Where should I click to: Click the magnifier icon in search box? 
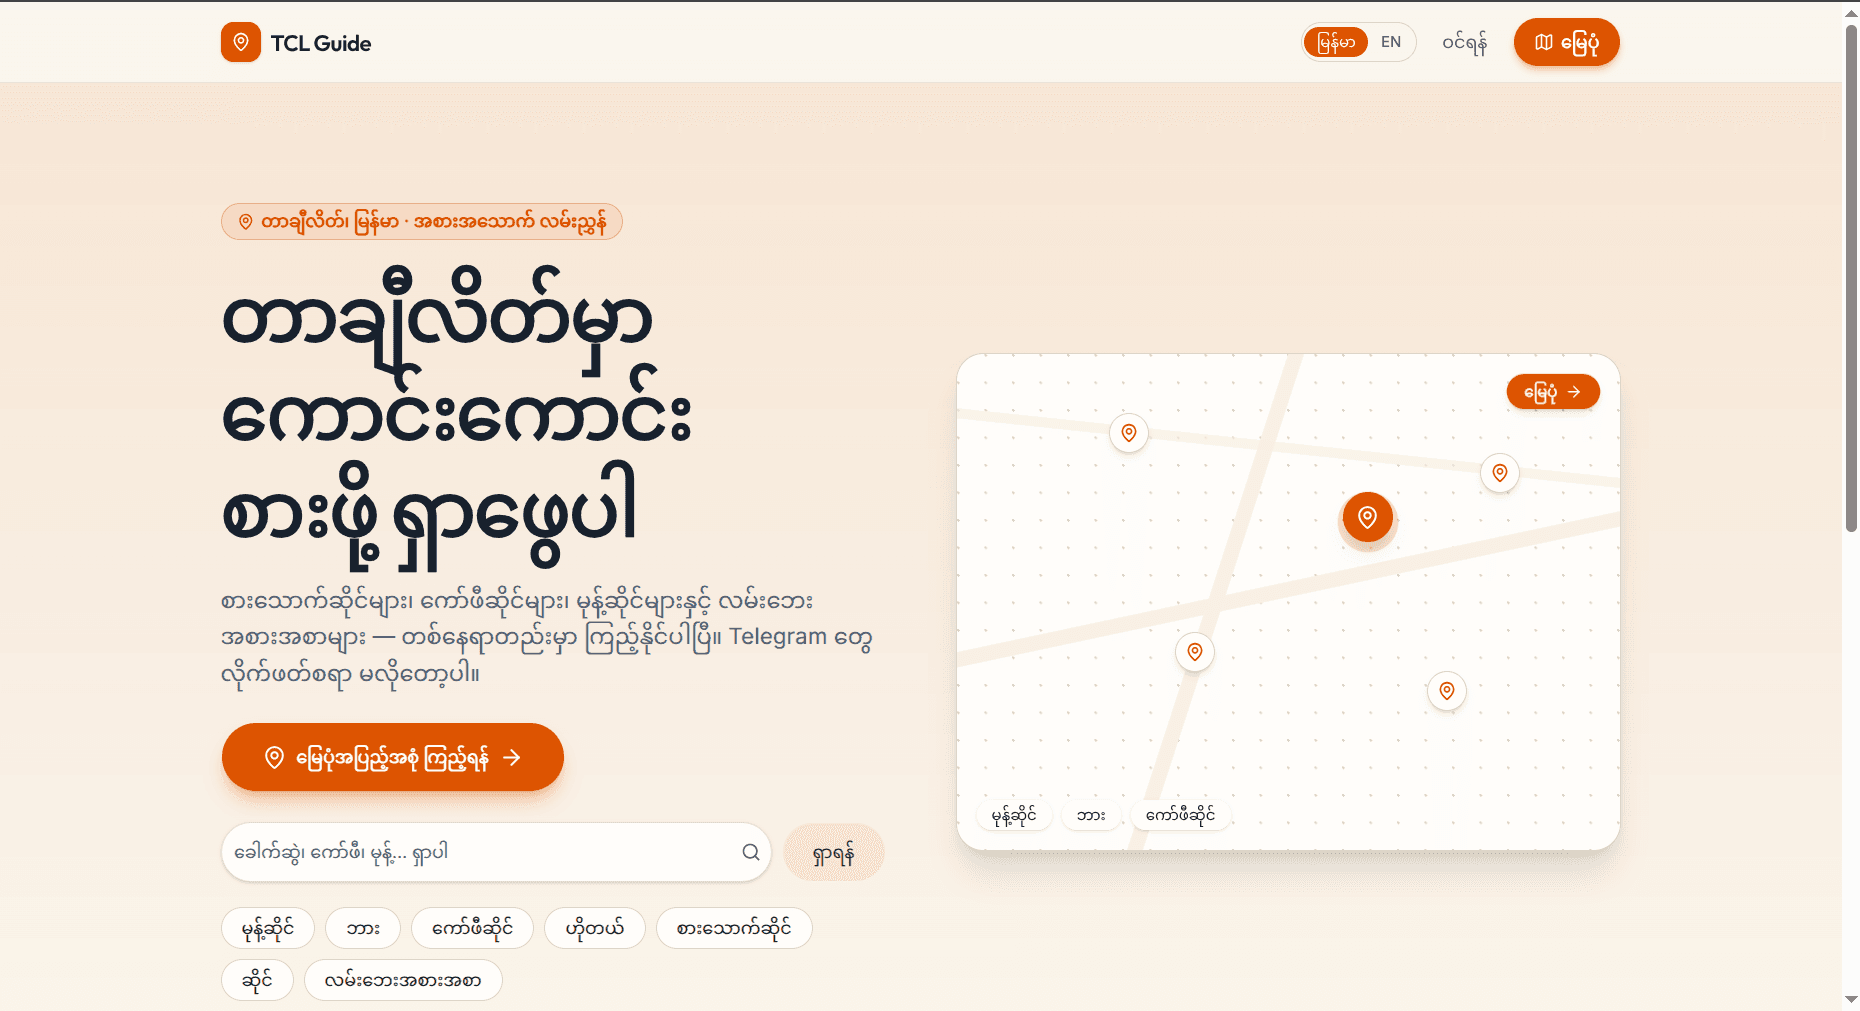pos(751,852)
